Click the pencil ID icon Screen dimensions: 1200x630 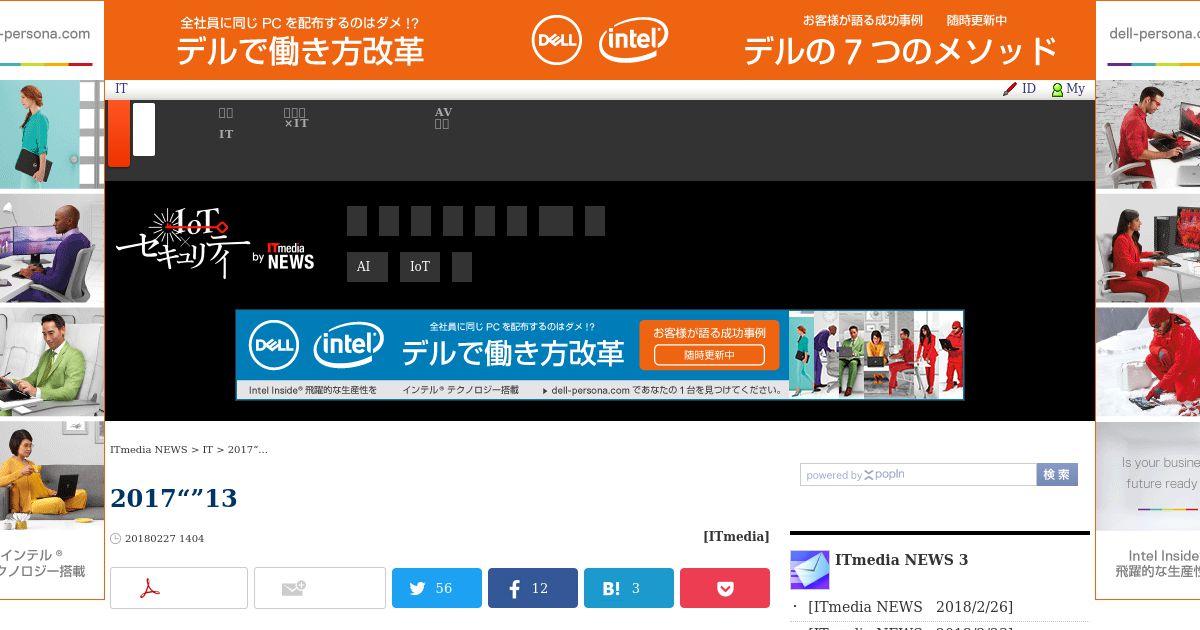(x=1010, y=89)
